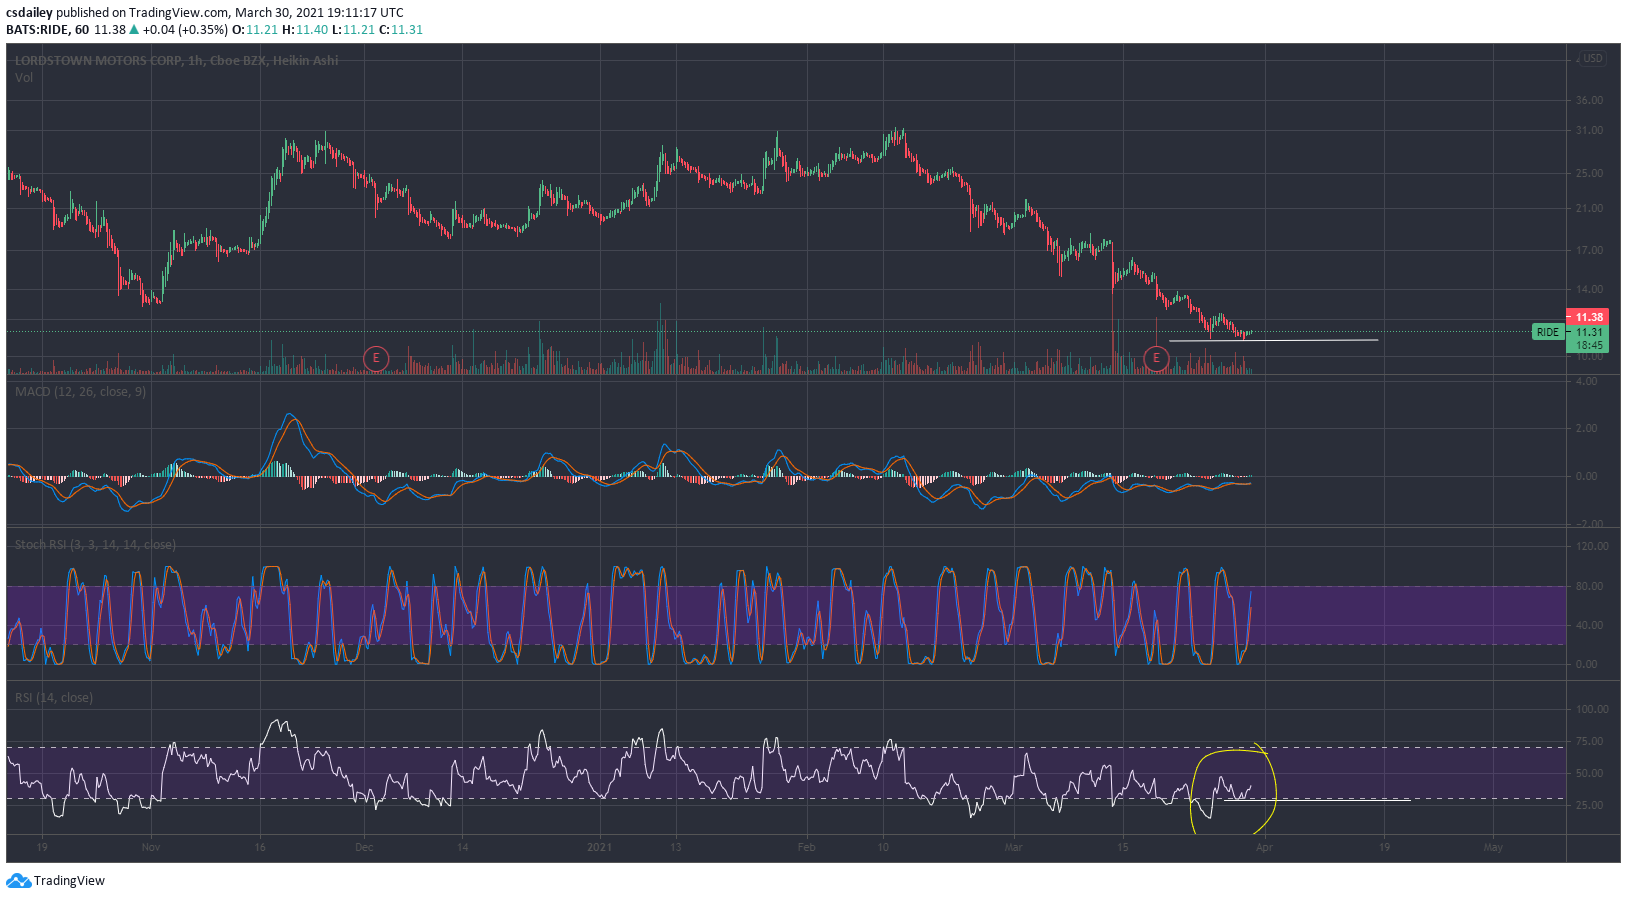
Task: Open the USD currency selector on price axis
Action: [1592, 58]
